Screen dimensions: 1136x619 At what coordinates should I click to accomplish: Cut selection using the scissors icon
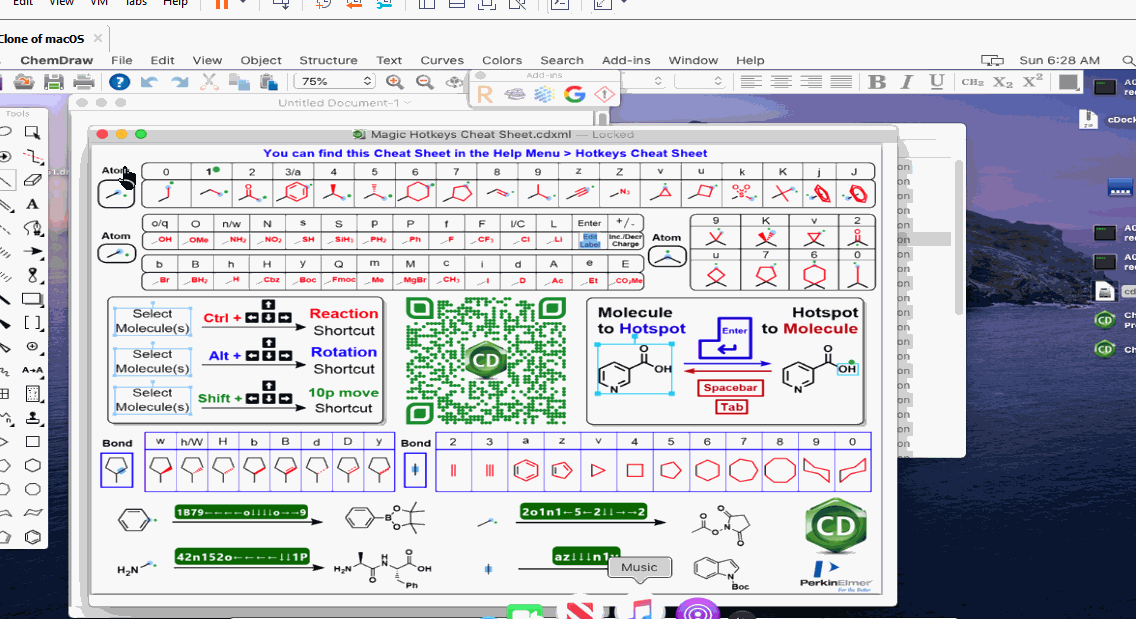208,83
